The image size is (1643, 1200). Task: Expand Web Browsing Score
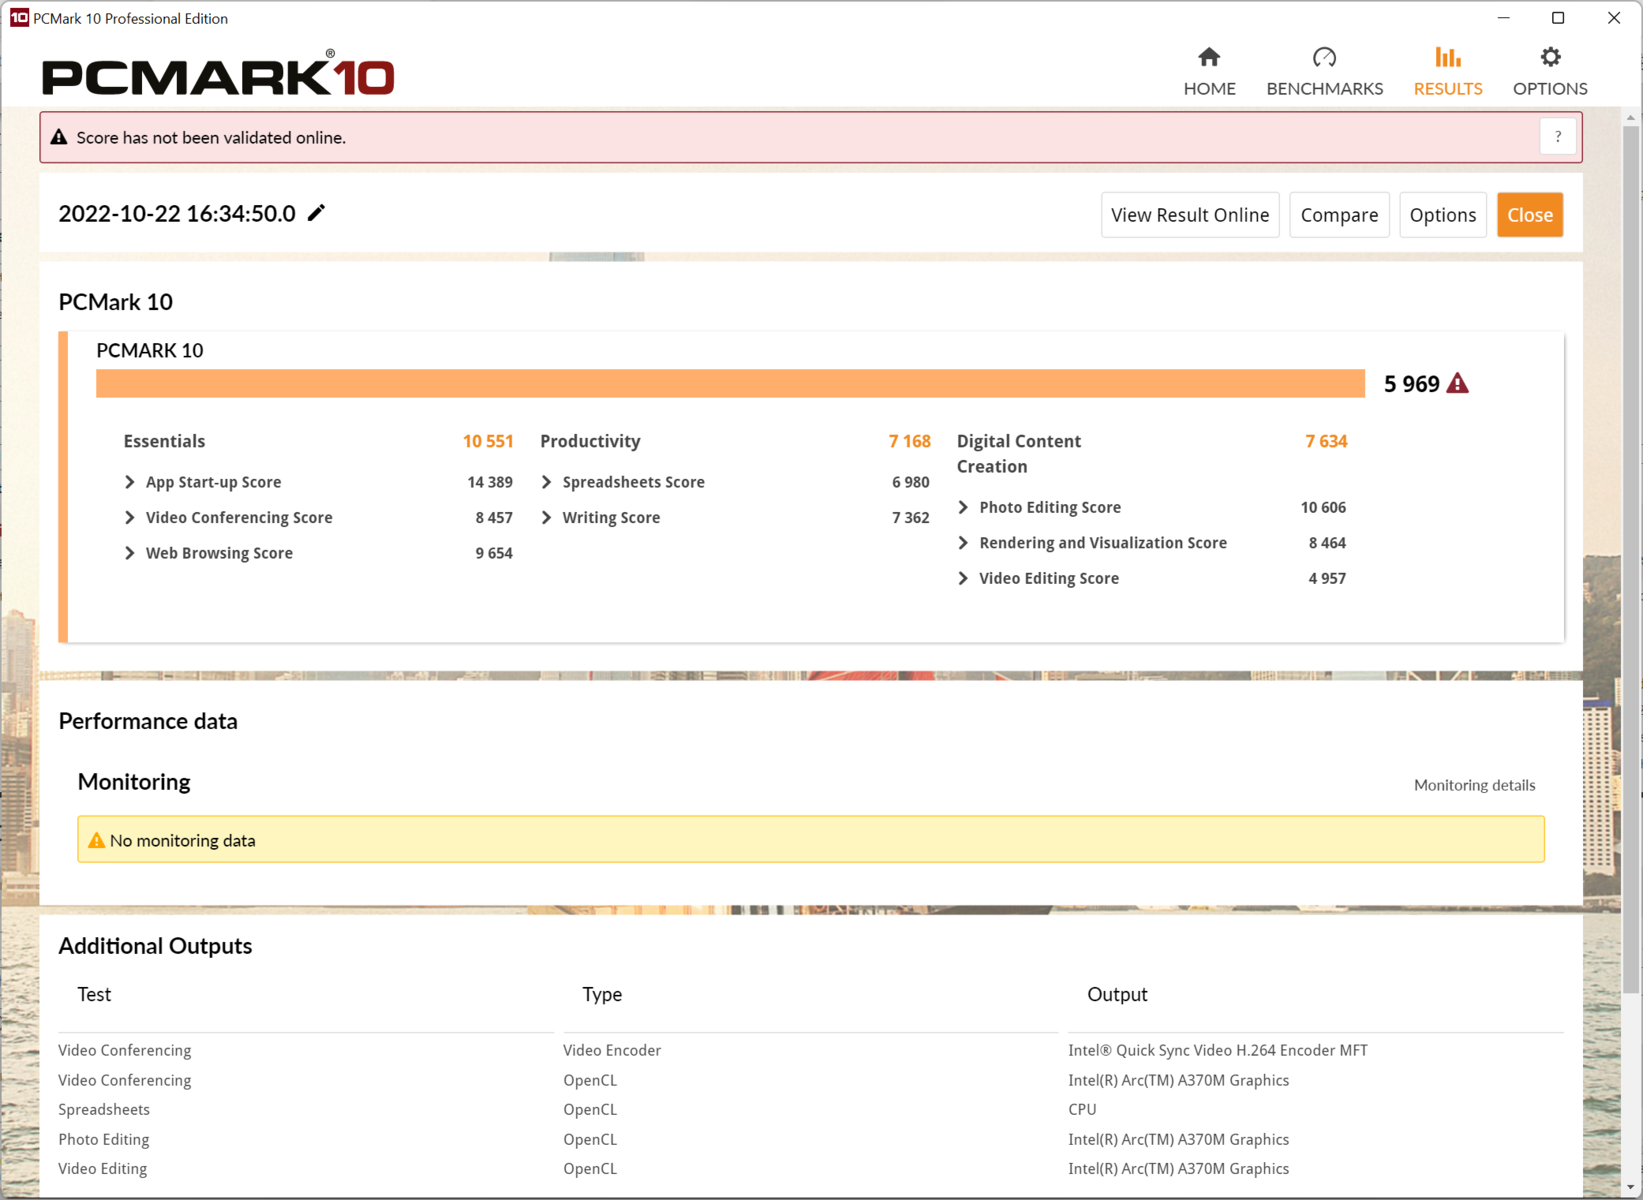click(130, 553)
